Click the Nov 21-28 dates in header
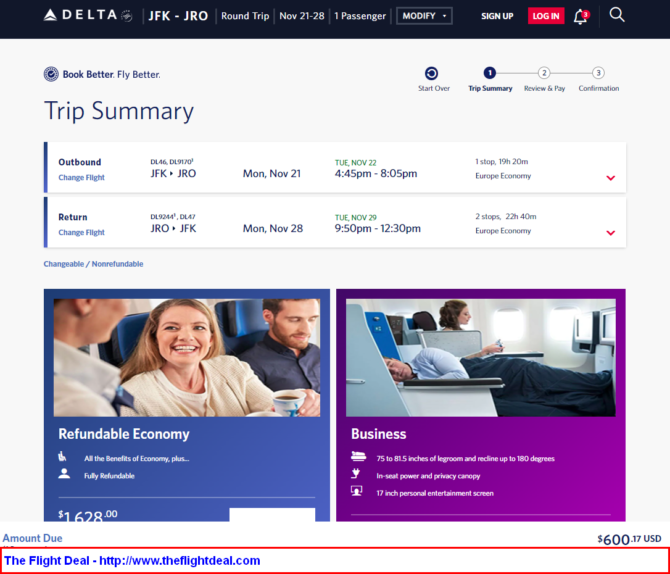The height and width of the screenshot is (574, 670). (x=302, y=16)
